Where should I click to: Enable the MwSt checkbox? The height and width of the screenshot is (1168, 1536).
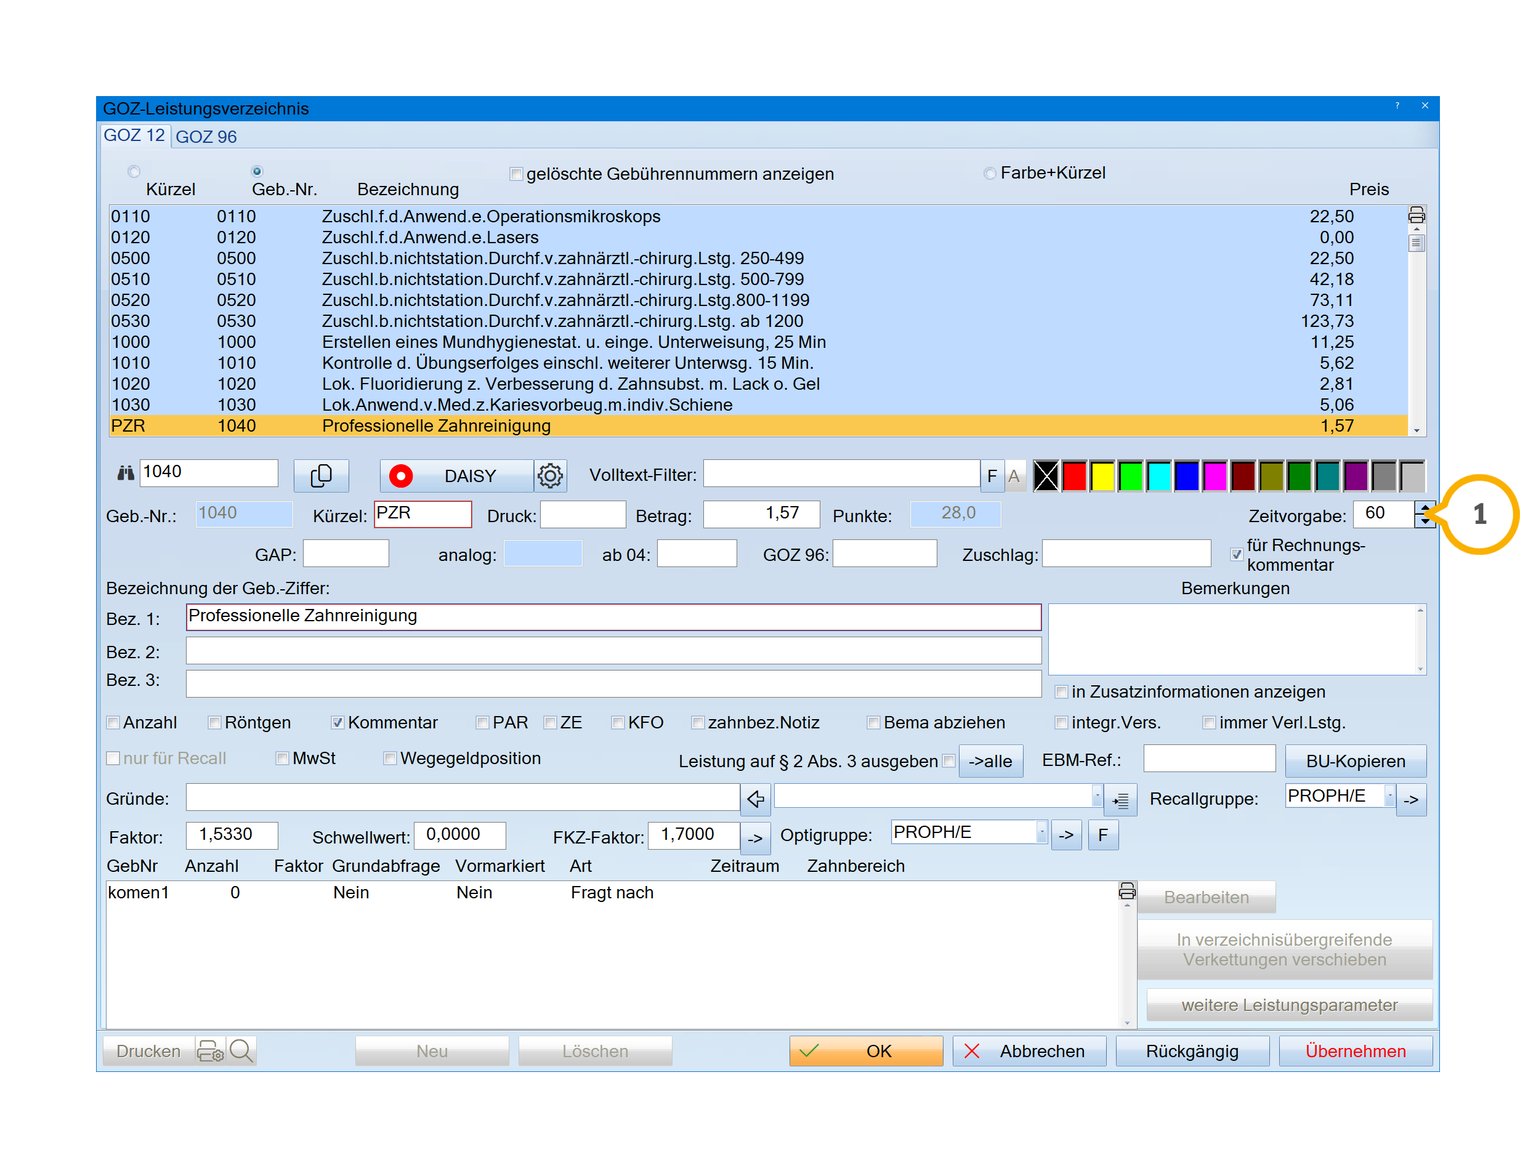click(282, 759)
